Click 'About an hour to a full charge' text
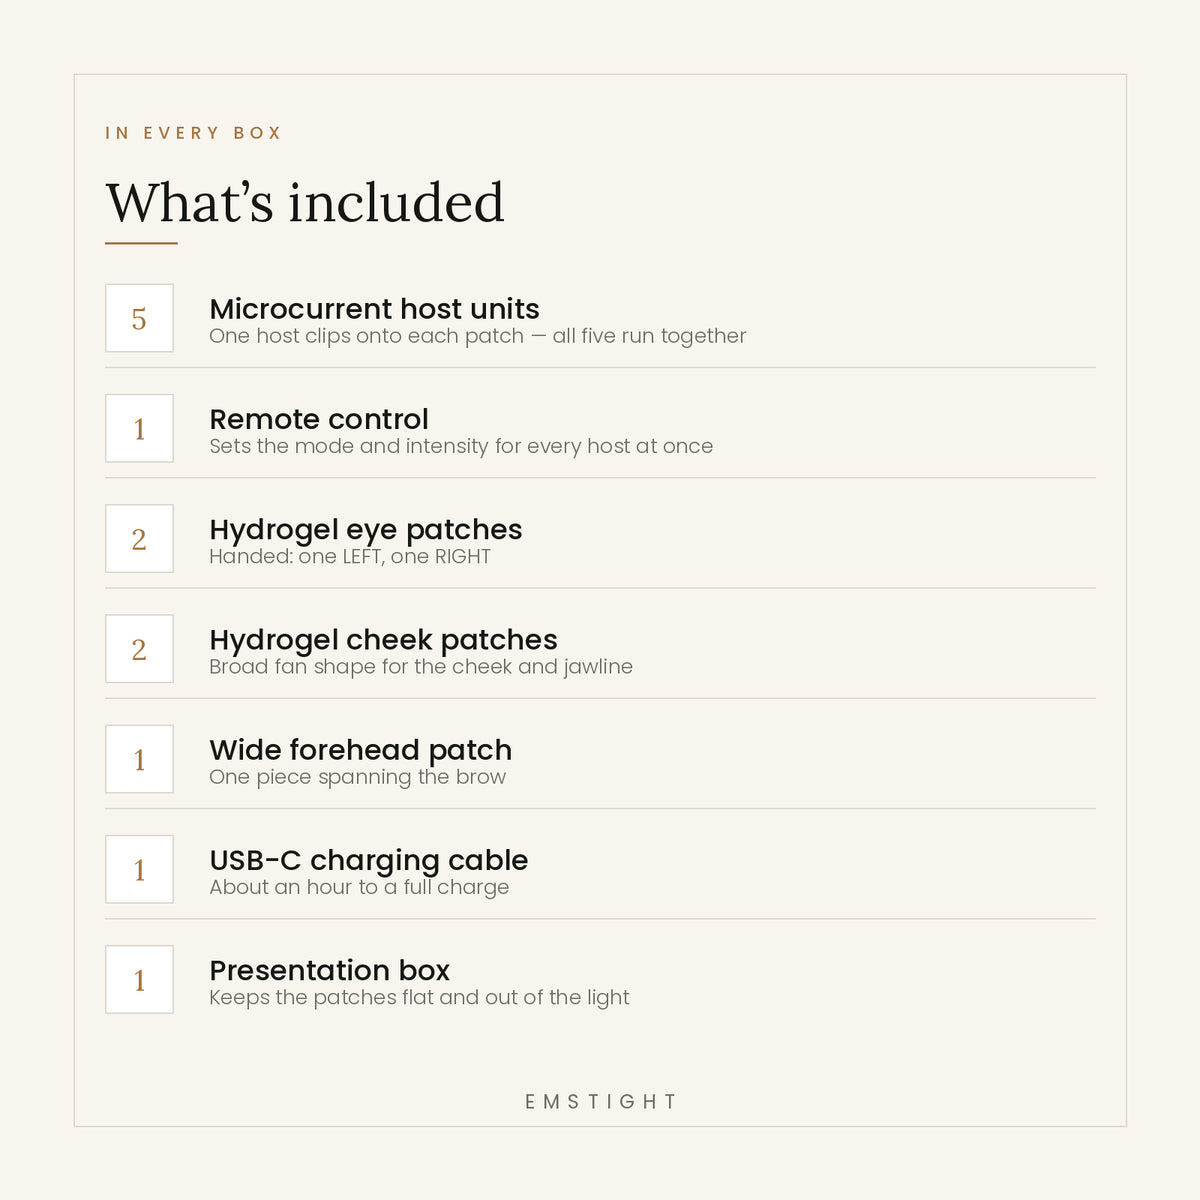 [x=359, y=887]
